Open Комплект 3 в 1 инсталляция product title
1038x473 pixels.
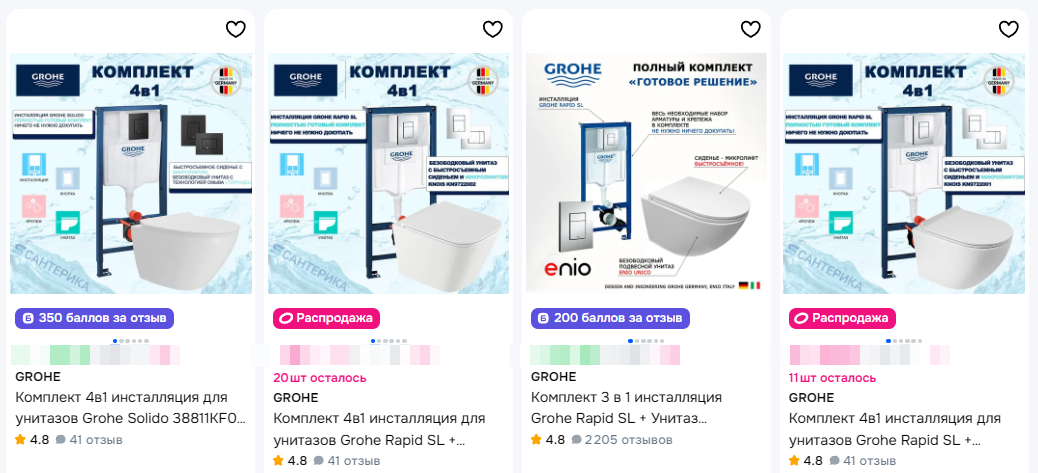tap(626, 408)
